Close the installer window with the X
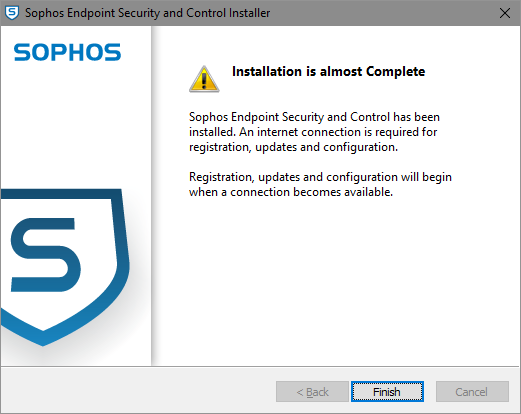521x414 pixels. pos(505,13)
